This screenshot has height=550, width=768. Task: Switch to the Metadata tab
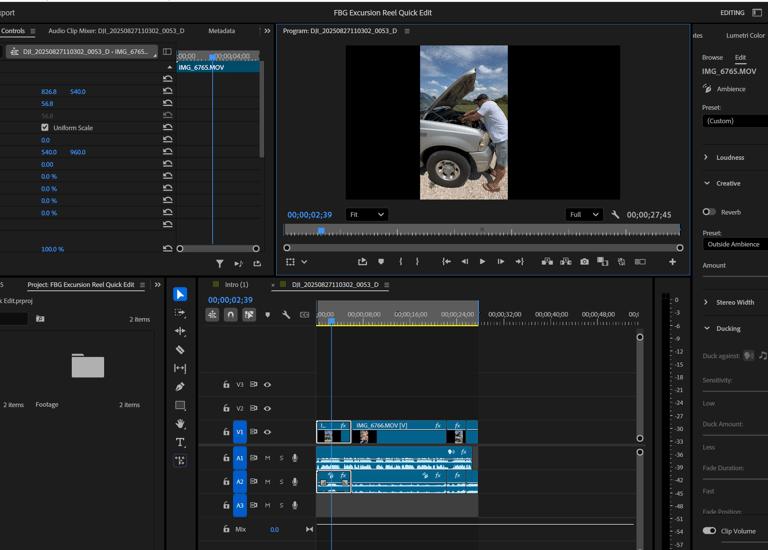coord(221,31)
